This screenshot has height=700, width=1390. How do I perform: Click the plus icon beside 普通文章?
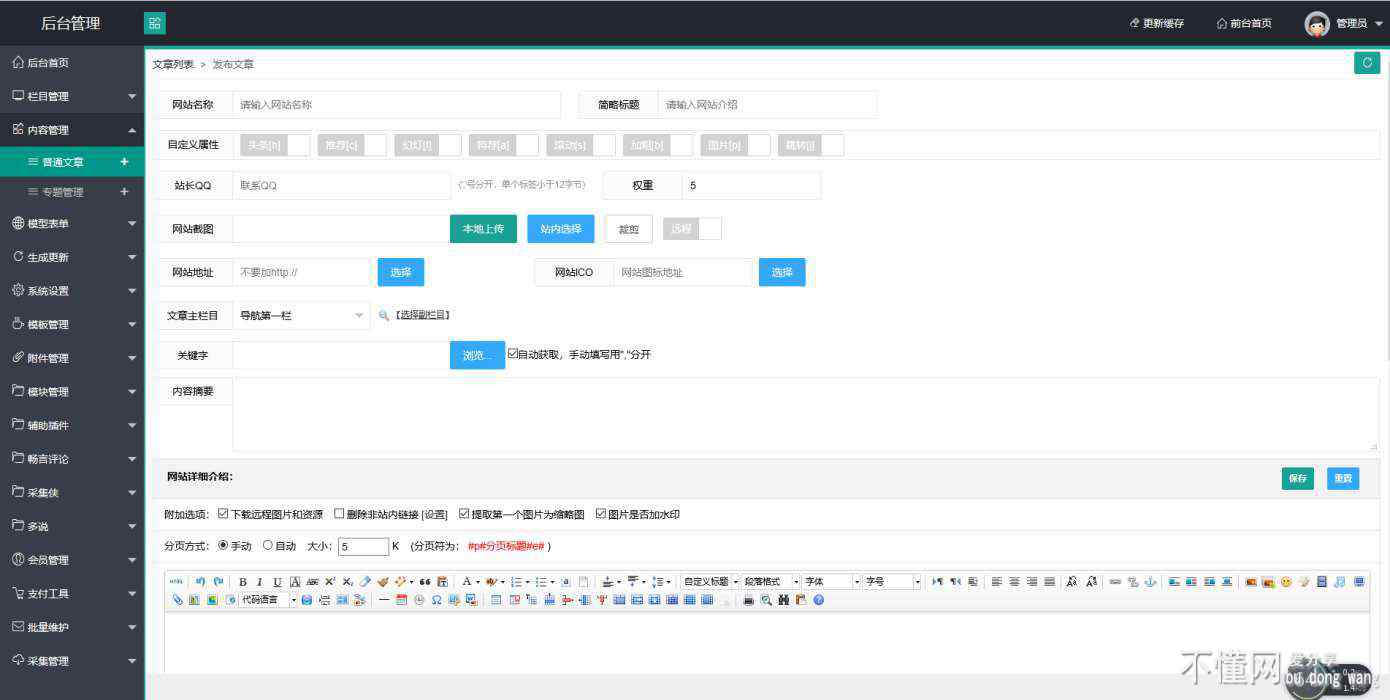[x=124, y=162]
